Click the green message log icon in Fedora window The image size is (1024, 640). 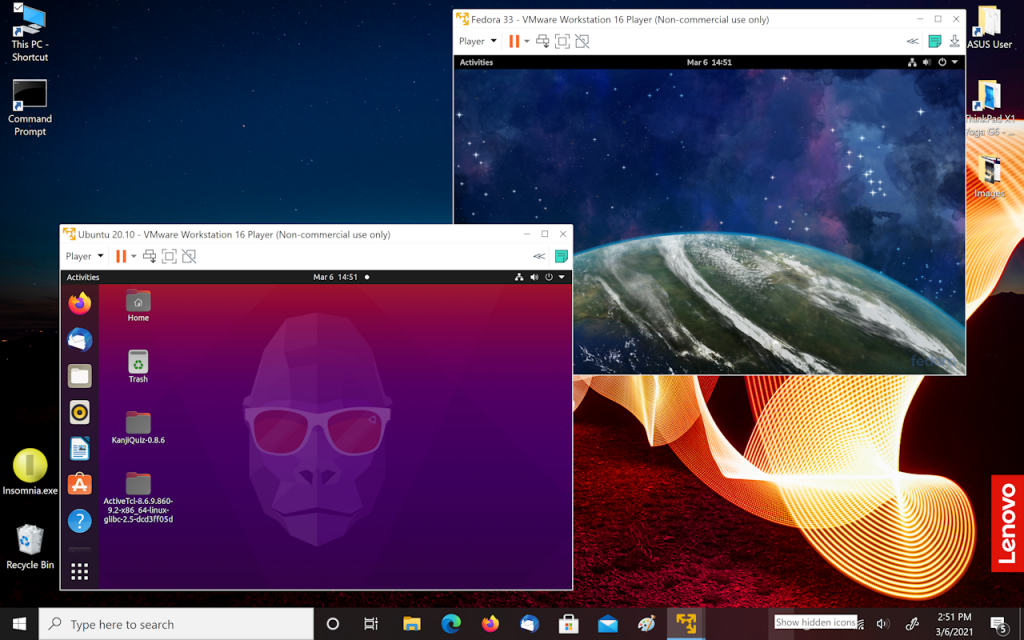935,41
